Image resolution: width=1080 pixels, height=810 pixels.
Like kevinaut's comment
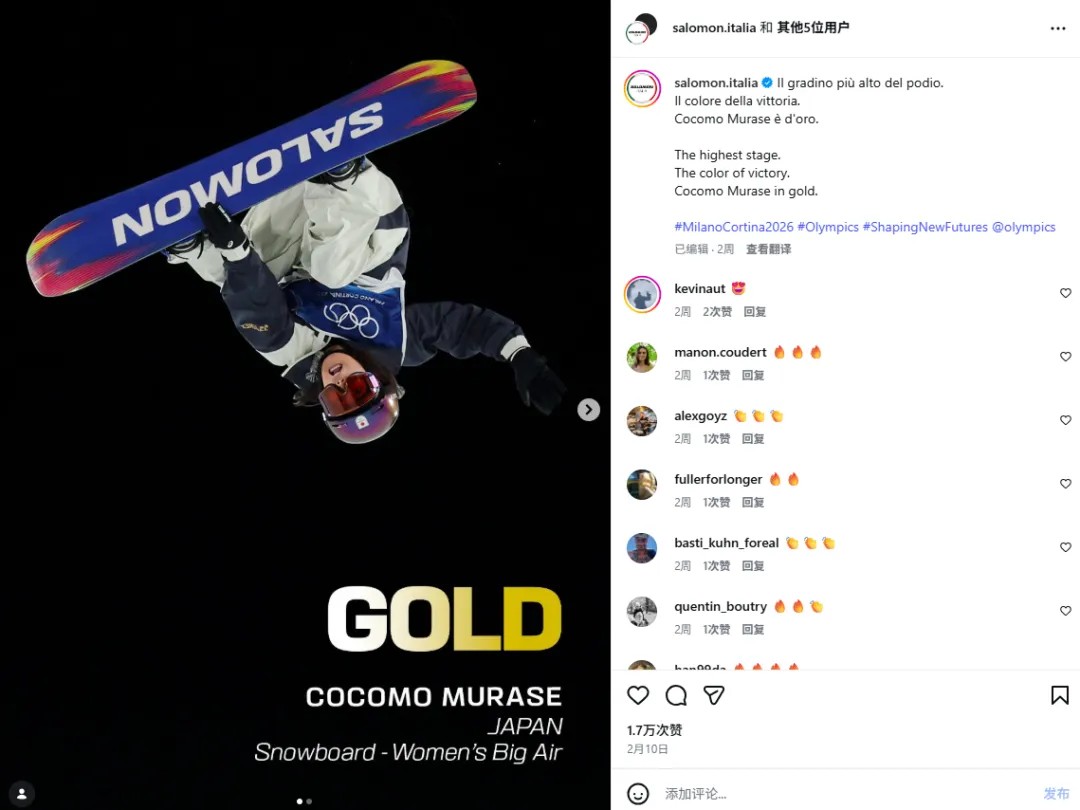pos(1065,293)
